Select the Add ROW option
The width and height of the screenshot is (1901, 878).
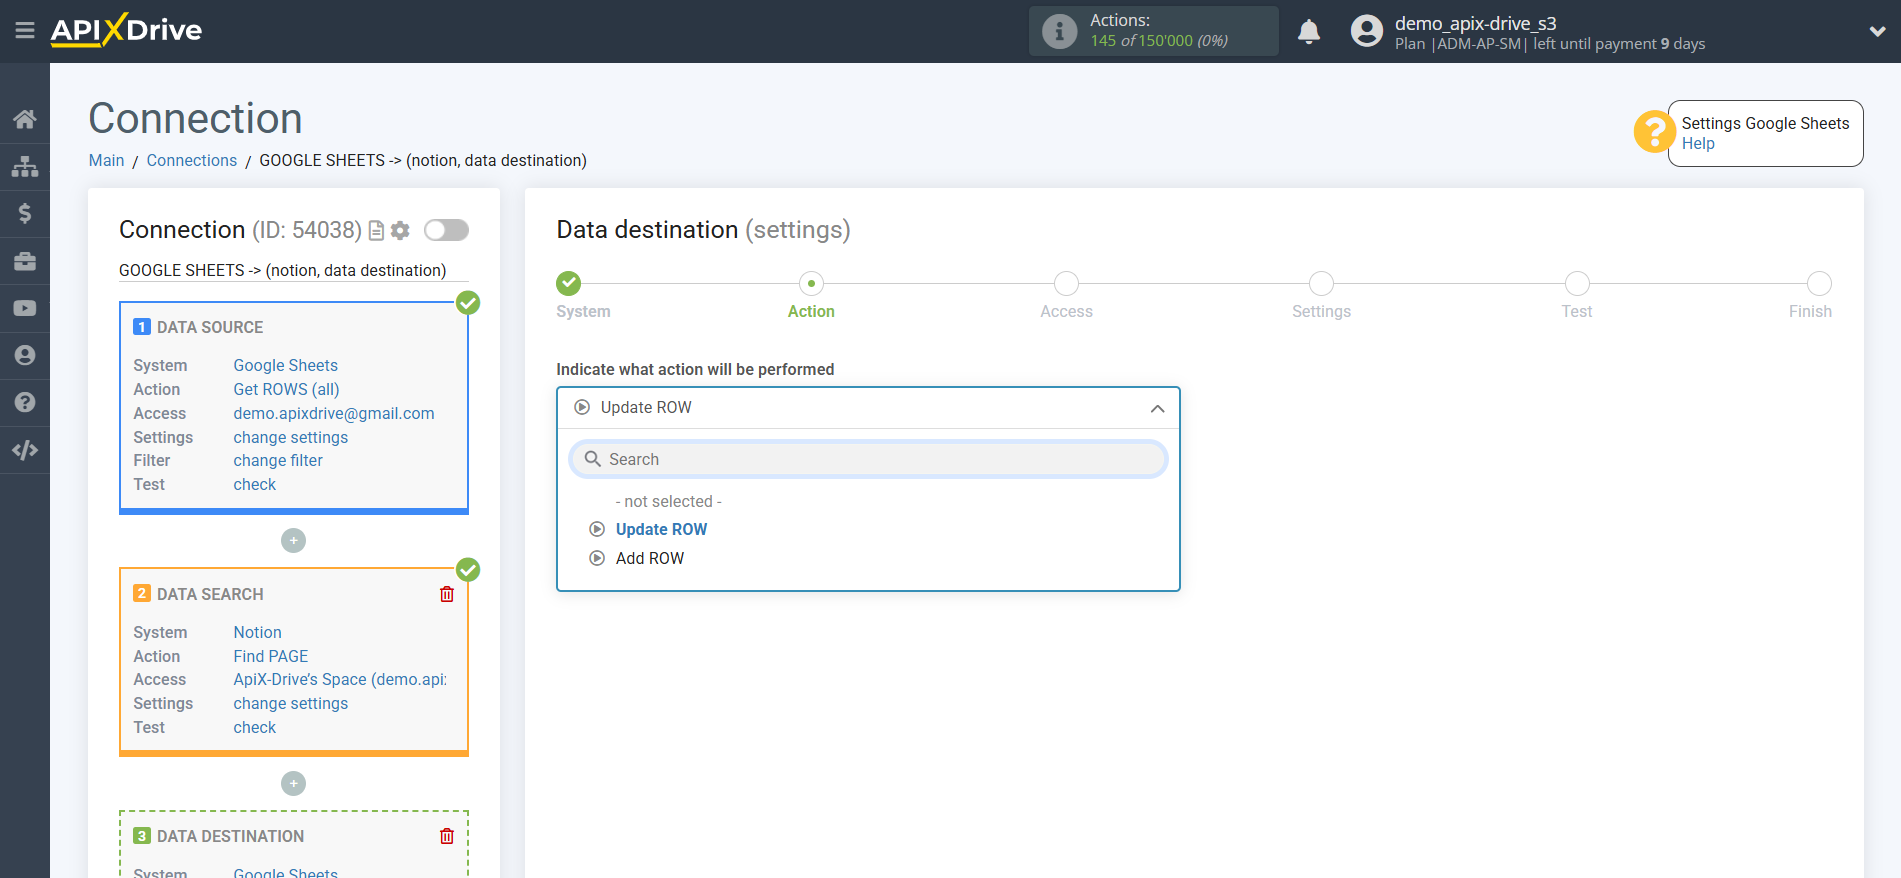pos(649,558)
